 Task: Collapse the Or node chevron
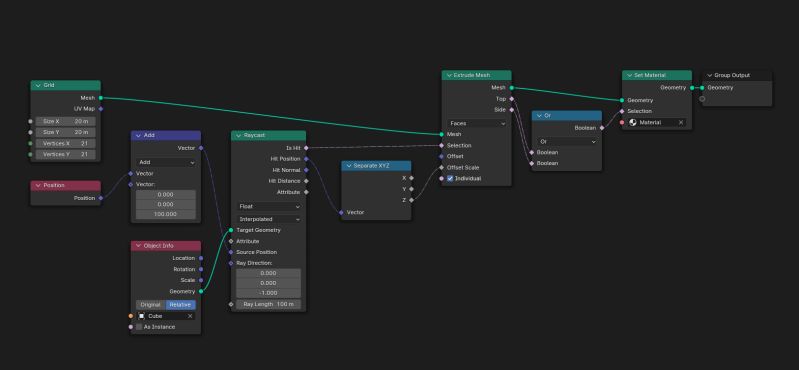(x=539, y=116)
